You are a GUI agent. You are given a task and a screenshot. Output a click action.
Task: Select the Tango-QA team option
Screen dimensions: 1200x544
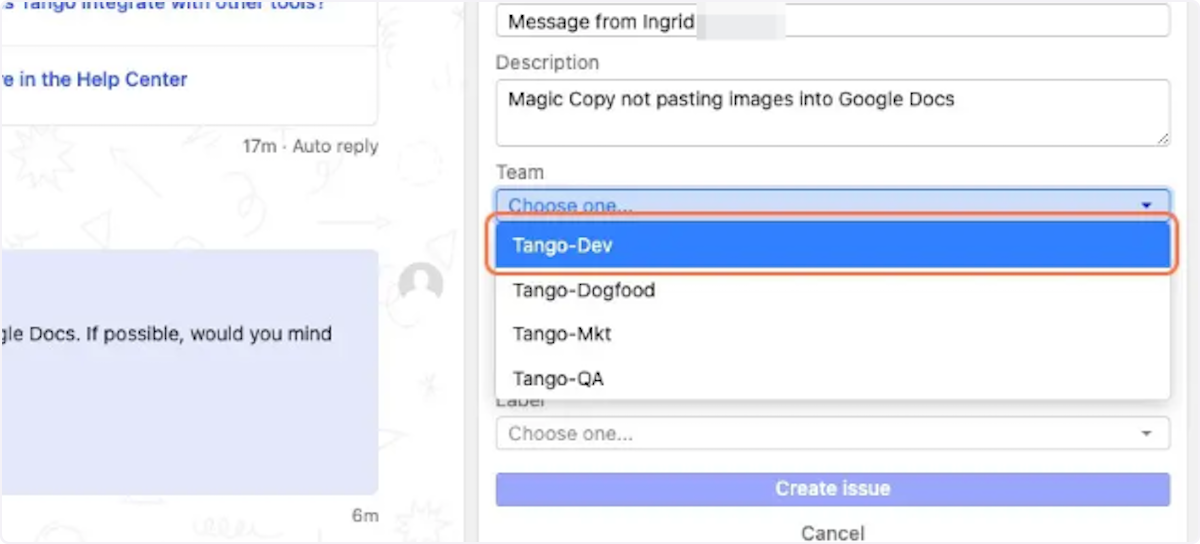click(x=832, y=379)
